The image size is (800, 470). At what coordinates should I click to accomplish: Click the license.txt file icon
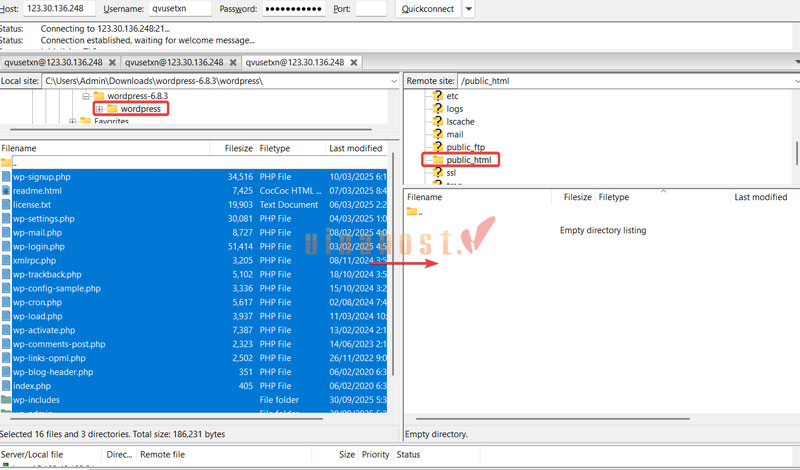coord(6,205)
